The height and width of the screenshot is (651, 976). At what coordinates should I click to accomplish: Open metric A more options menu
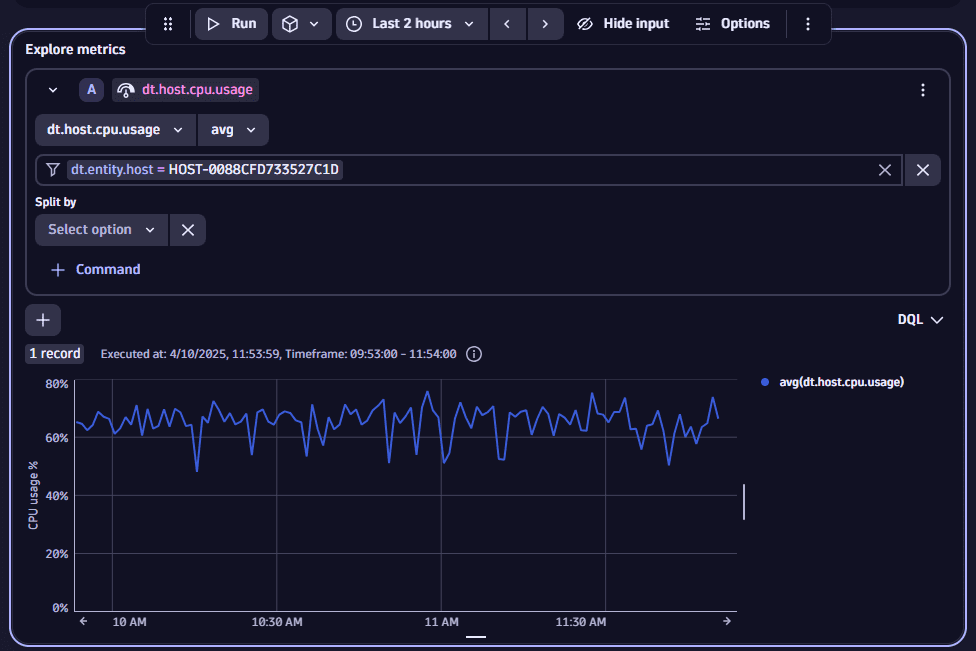tap(922, 90)
